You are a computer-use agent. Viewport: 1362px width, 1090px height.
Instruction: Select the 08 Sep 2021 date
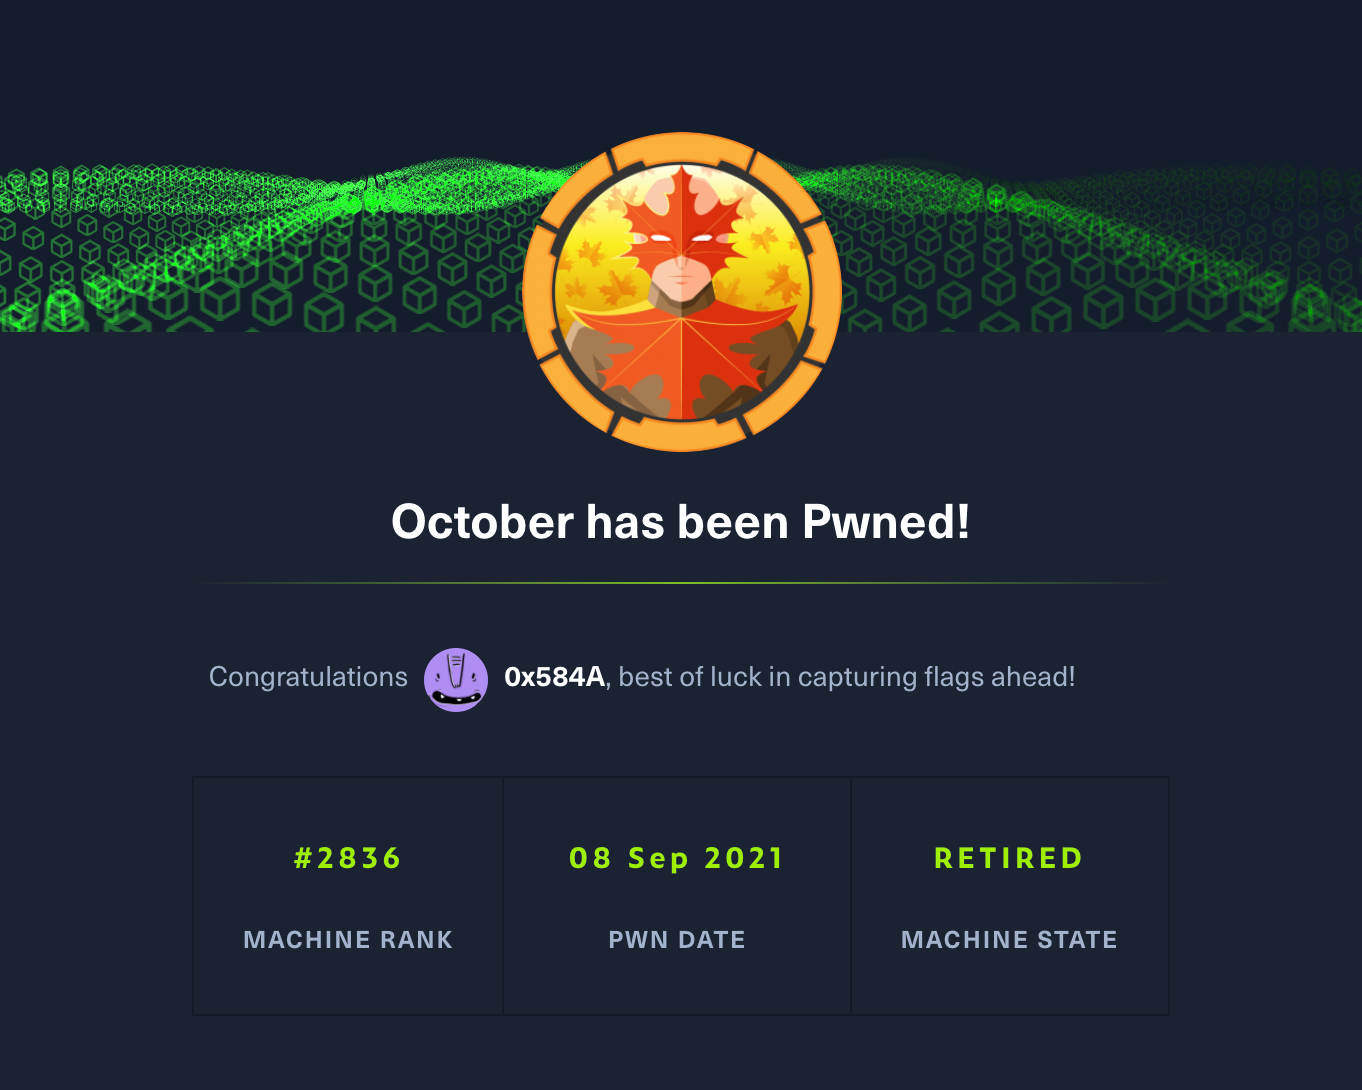[677, 858]
